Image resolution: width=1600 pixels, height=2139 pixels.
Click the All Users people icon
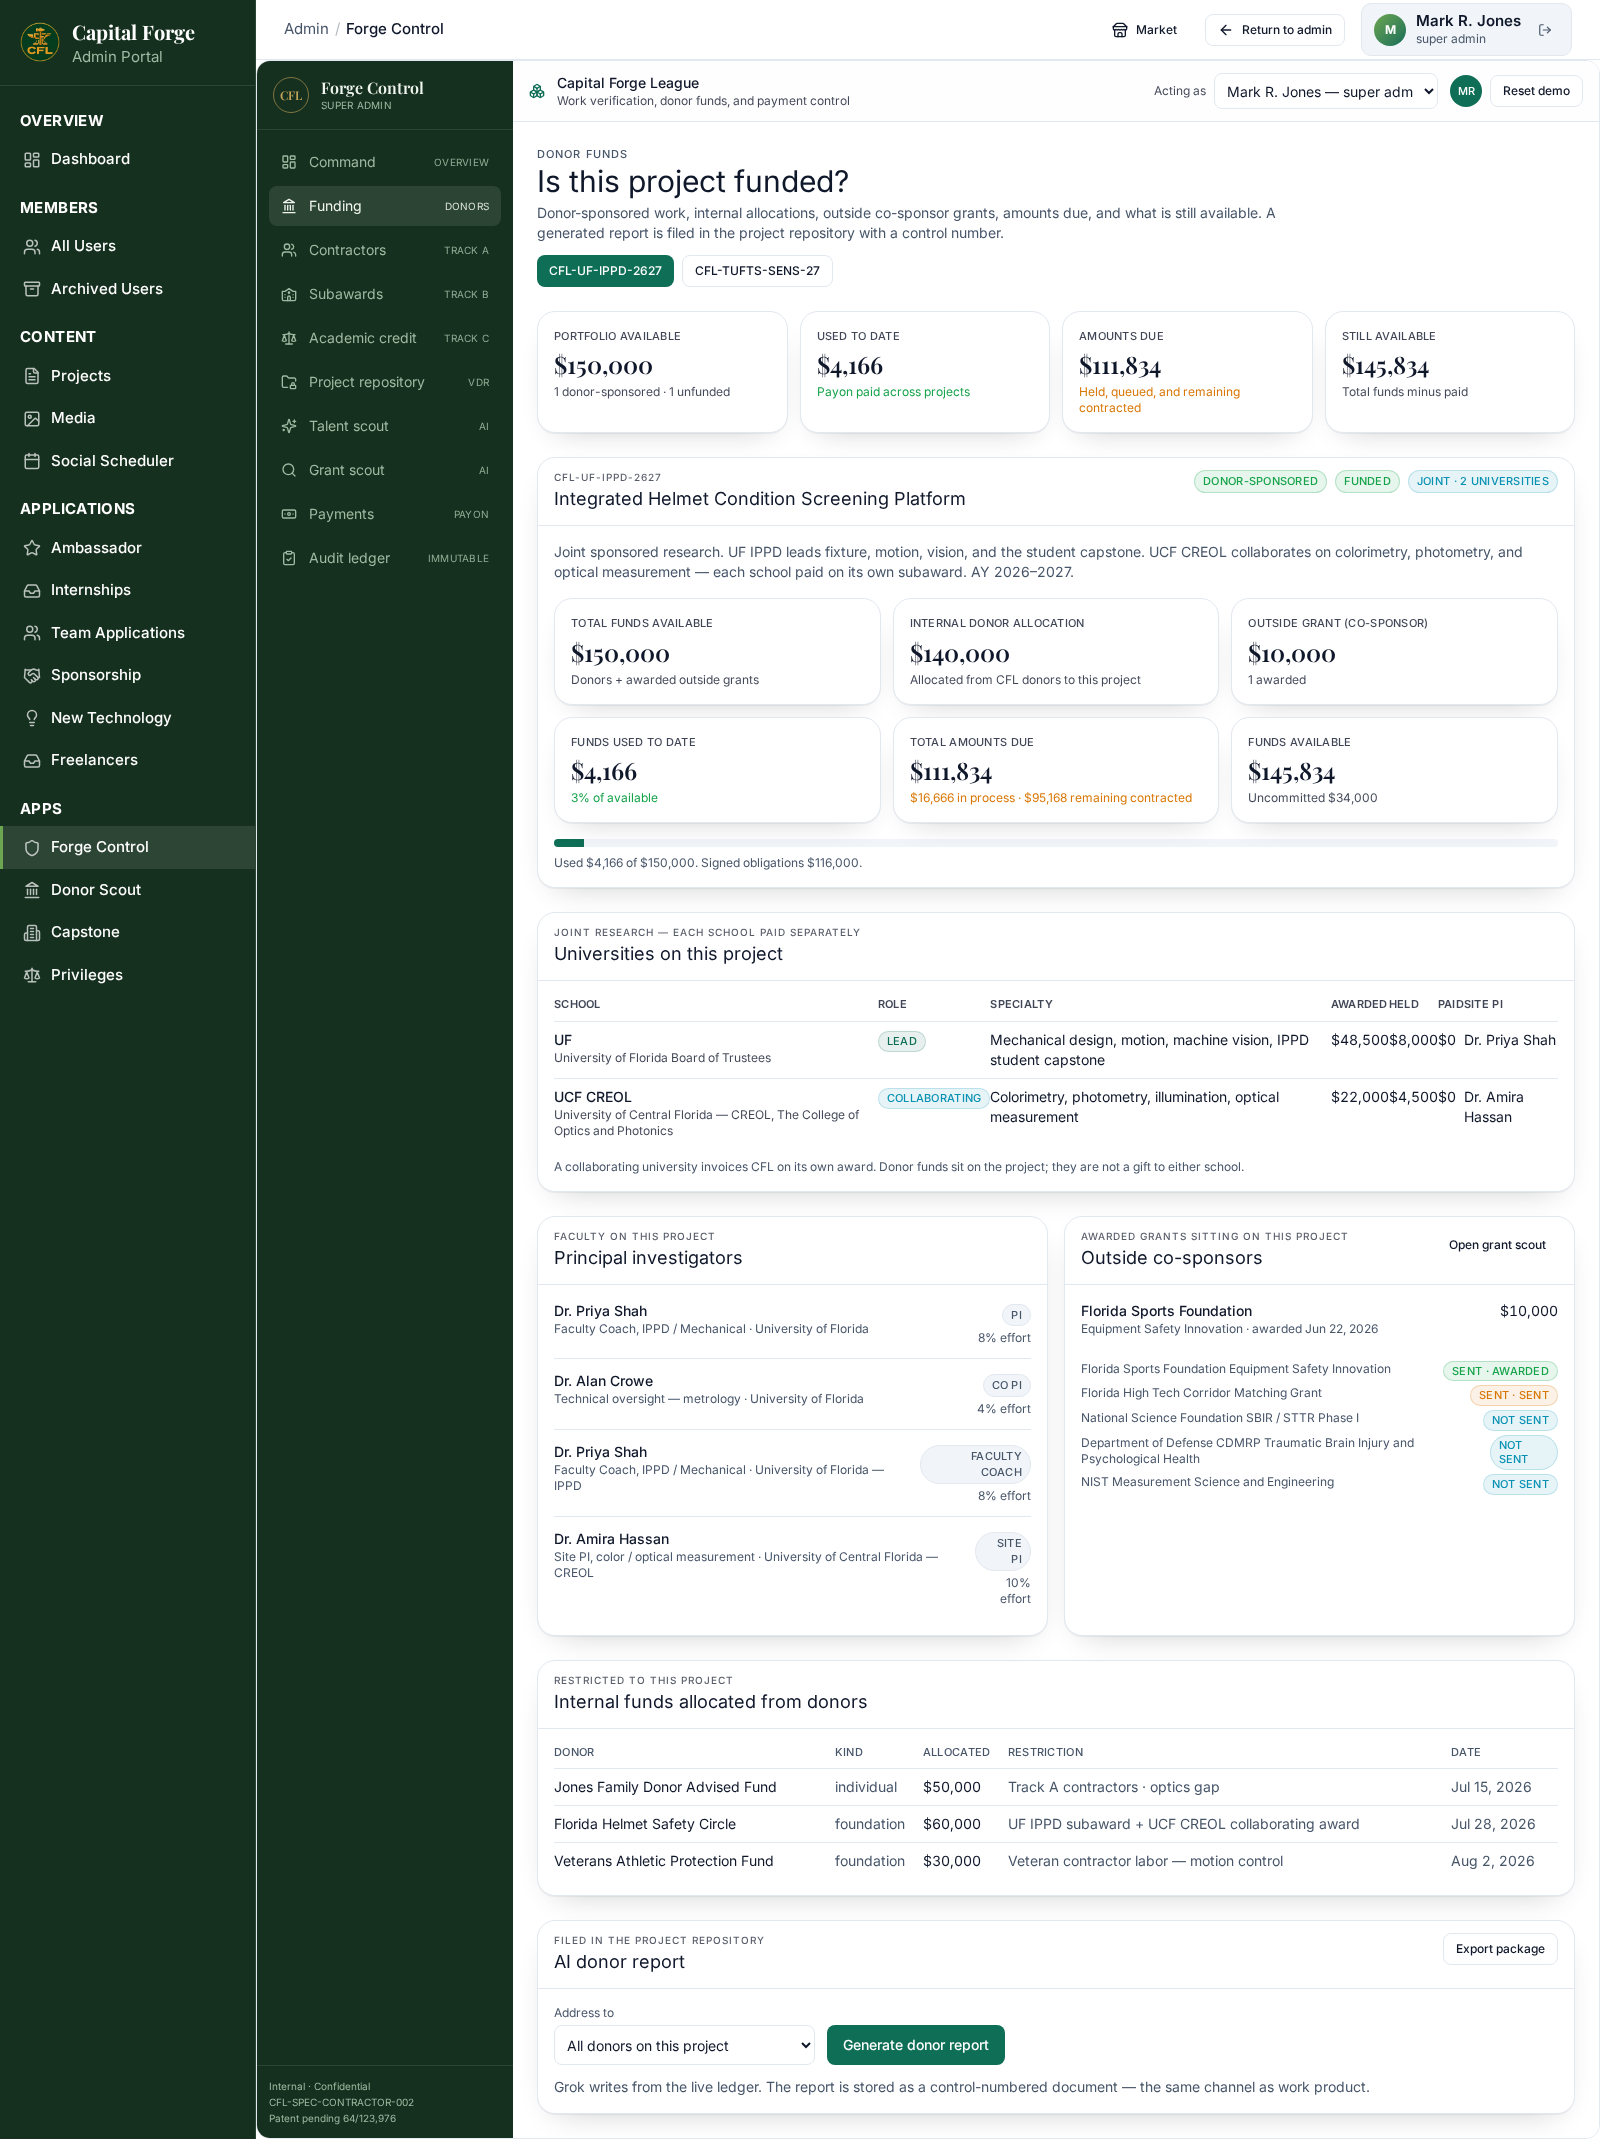[32, 246]
